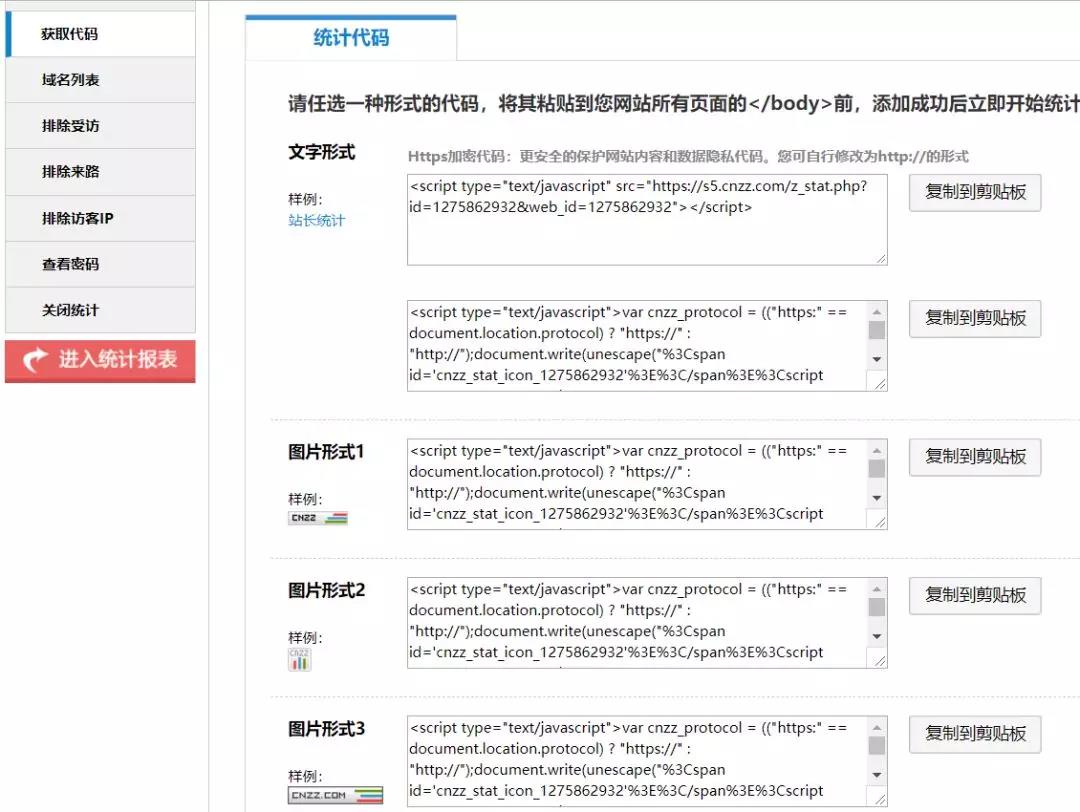This screenshot has height=812, width=1080.
Task: Click the 样例: label under 图片形式1
Action: [x=305, y=499]
